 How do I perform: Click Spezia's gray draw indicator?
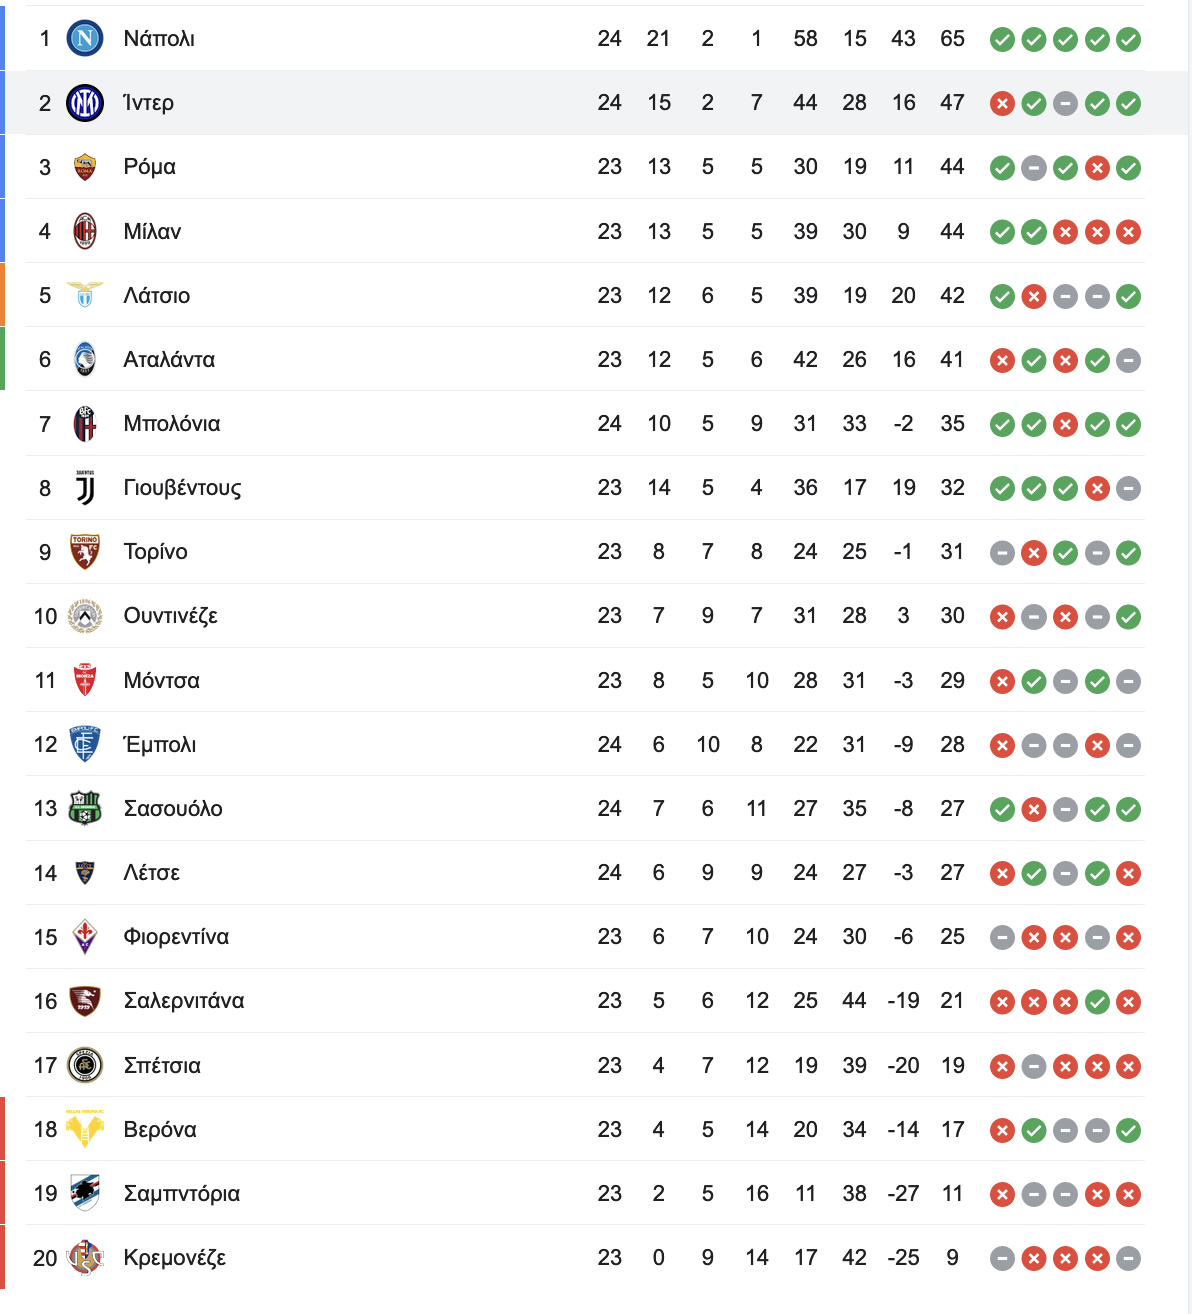click(1034, 1066)
